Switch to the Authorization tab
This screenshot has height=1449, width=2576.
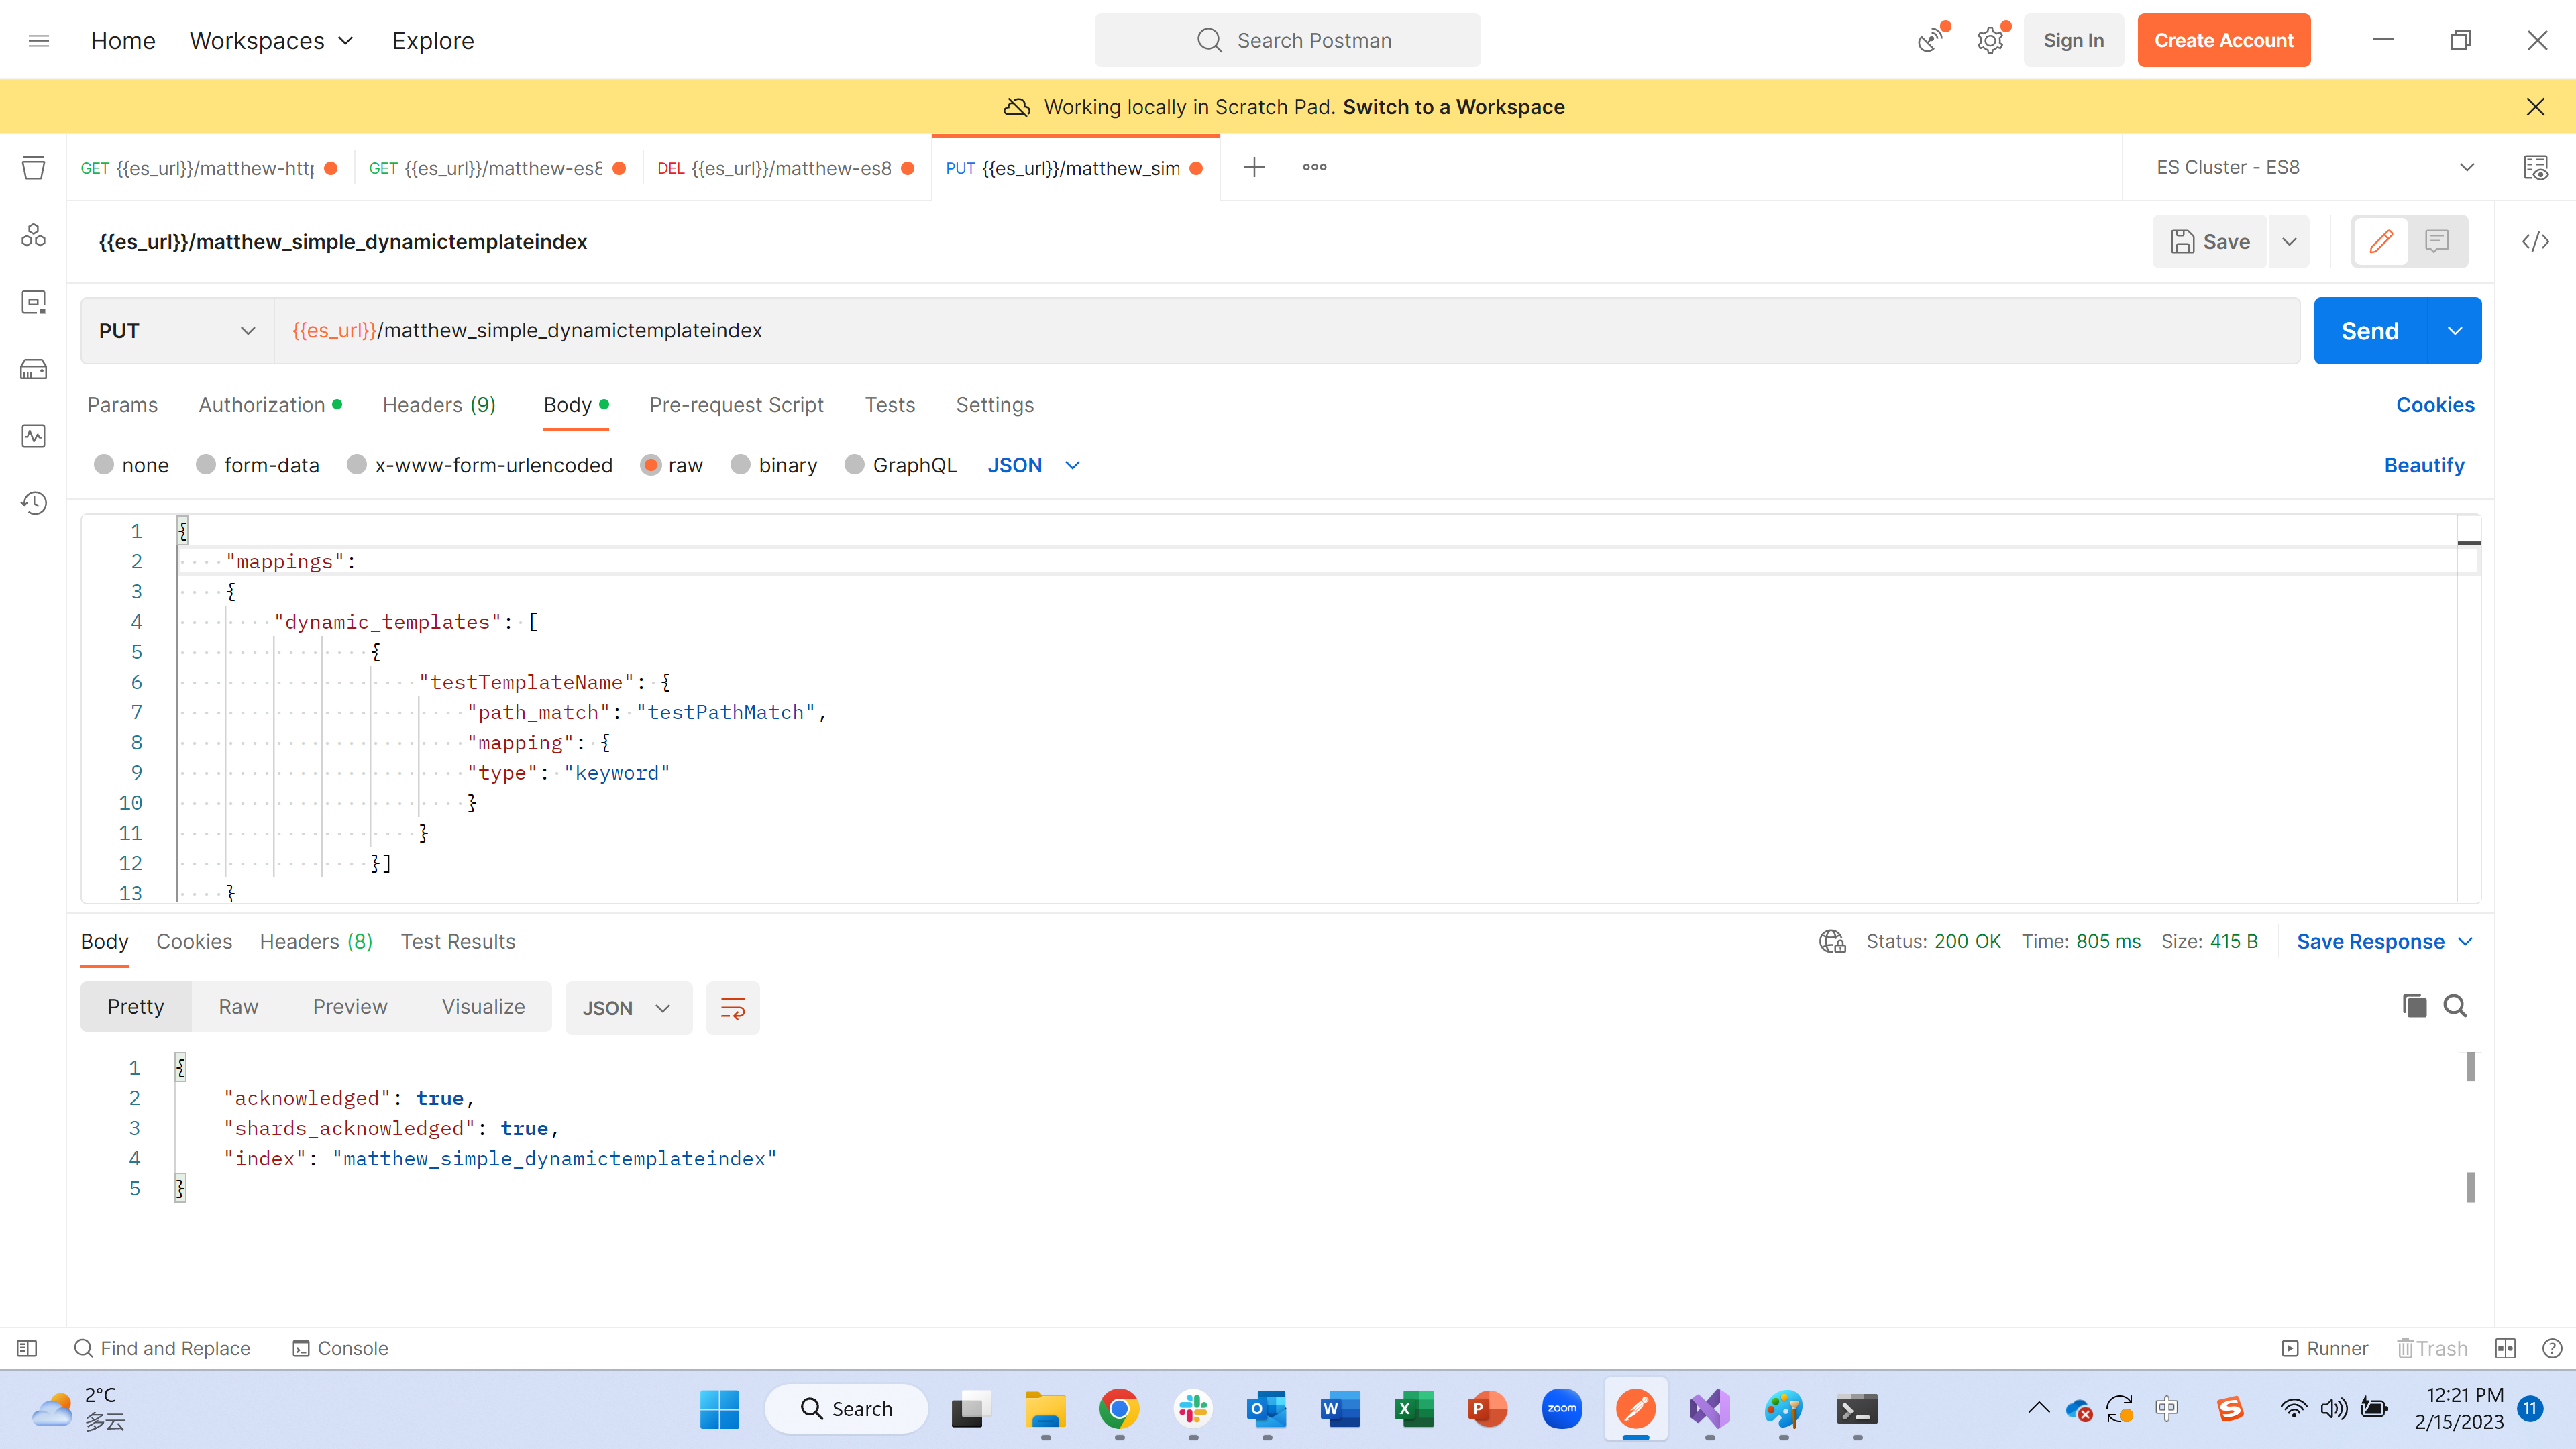(x=270, y=405)
